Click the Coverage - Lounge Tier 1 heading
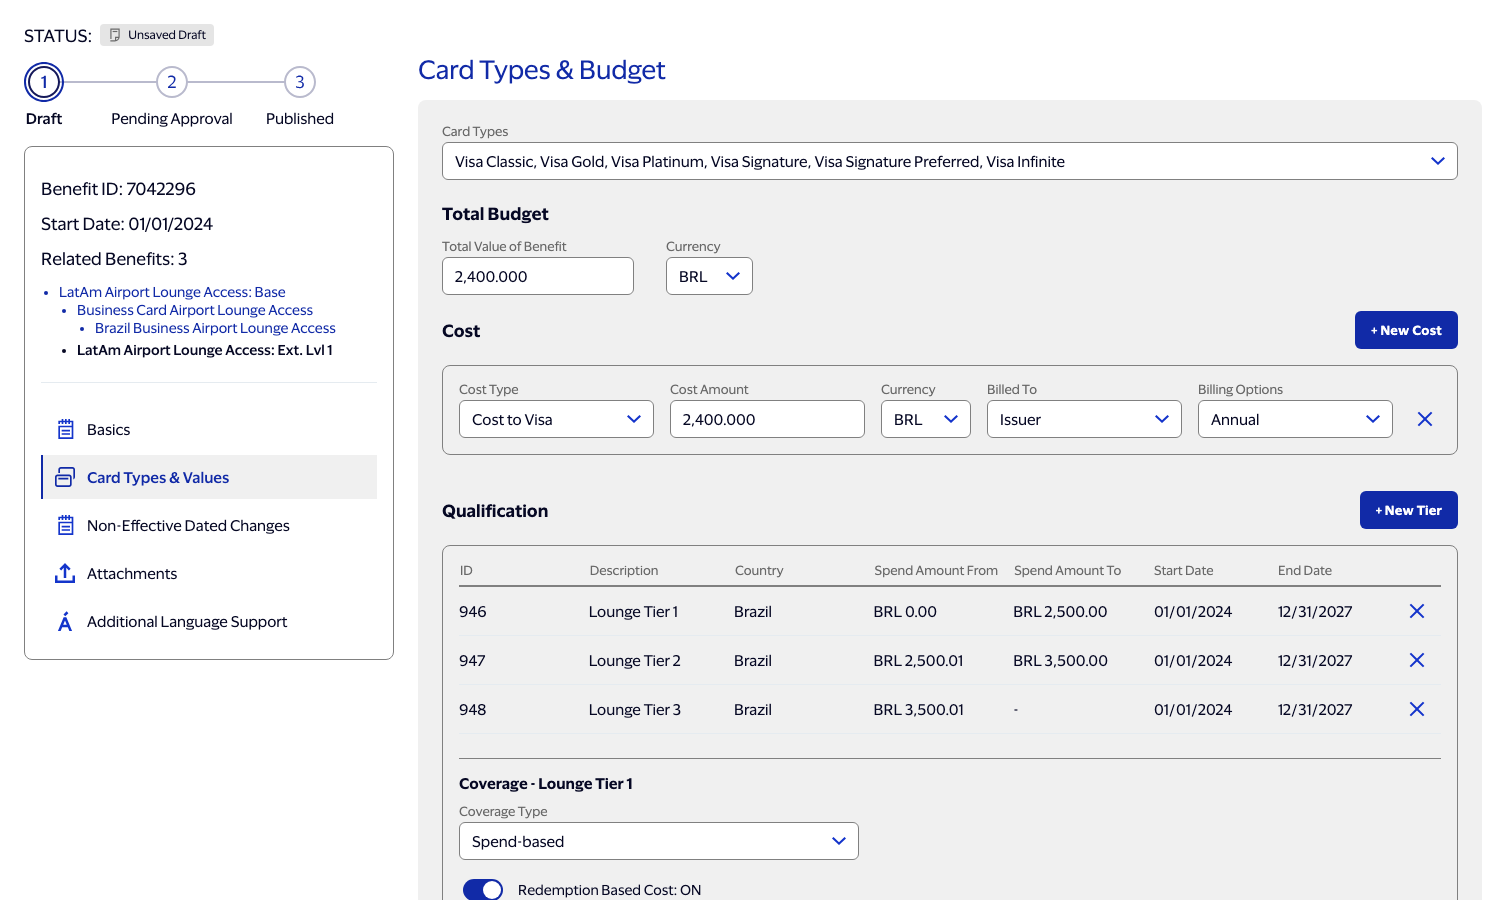The image size is (1506, 900). tap(546, 784)
